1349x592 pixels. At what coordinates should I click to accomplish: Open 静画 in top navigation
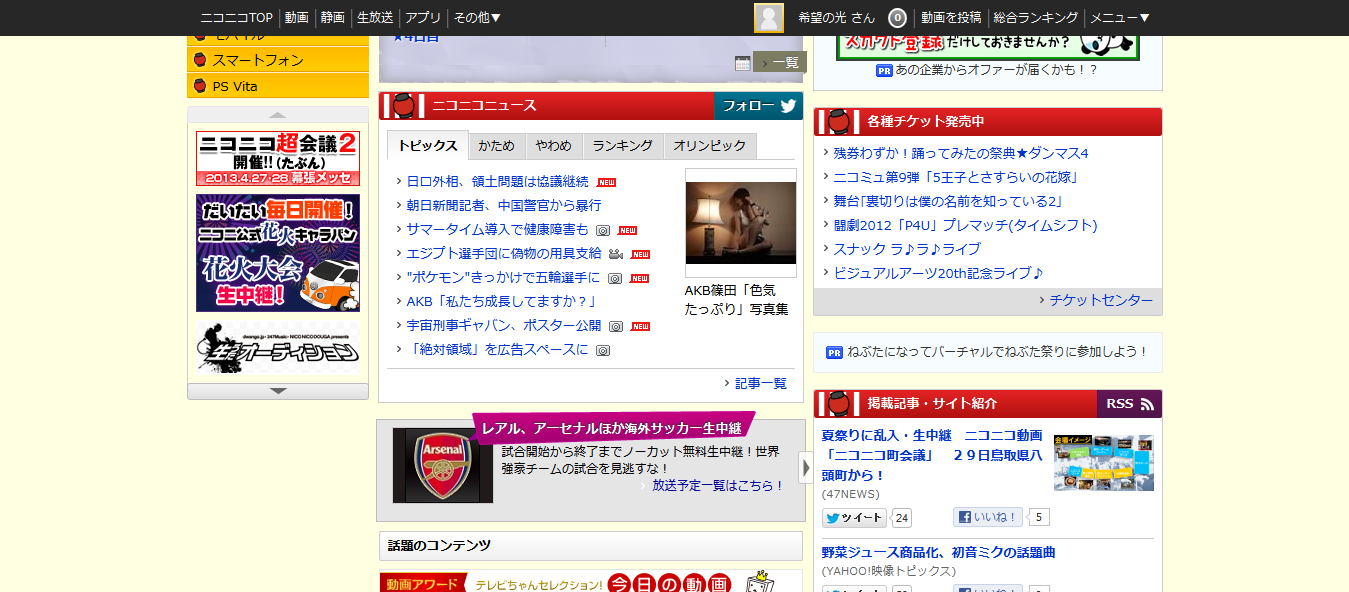pyautogui.click(x=333, y=18)
